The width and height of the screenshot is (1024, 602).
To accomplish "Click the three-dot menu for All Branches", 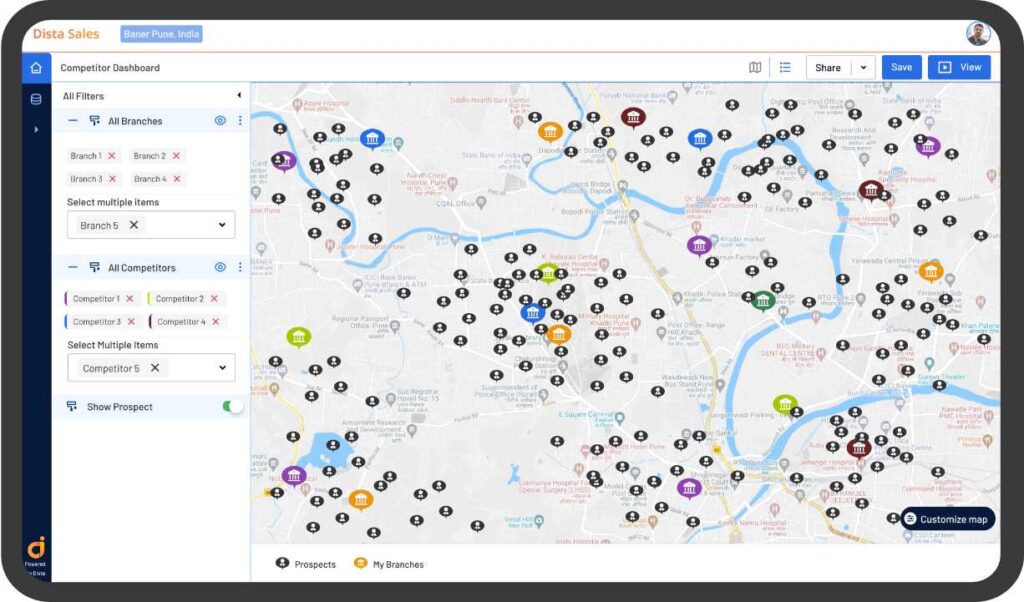I will 240,121.
